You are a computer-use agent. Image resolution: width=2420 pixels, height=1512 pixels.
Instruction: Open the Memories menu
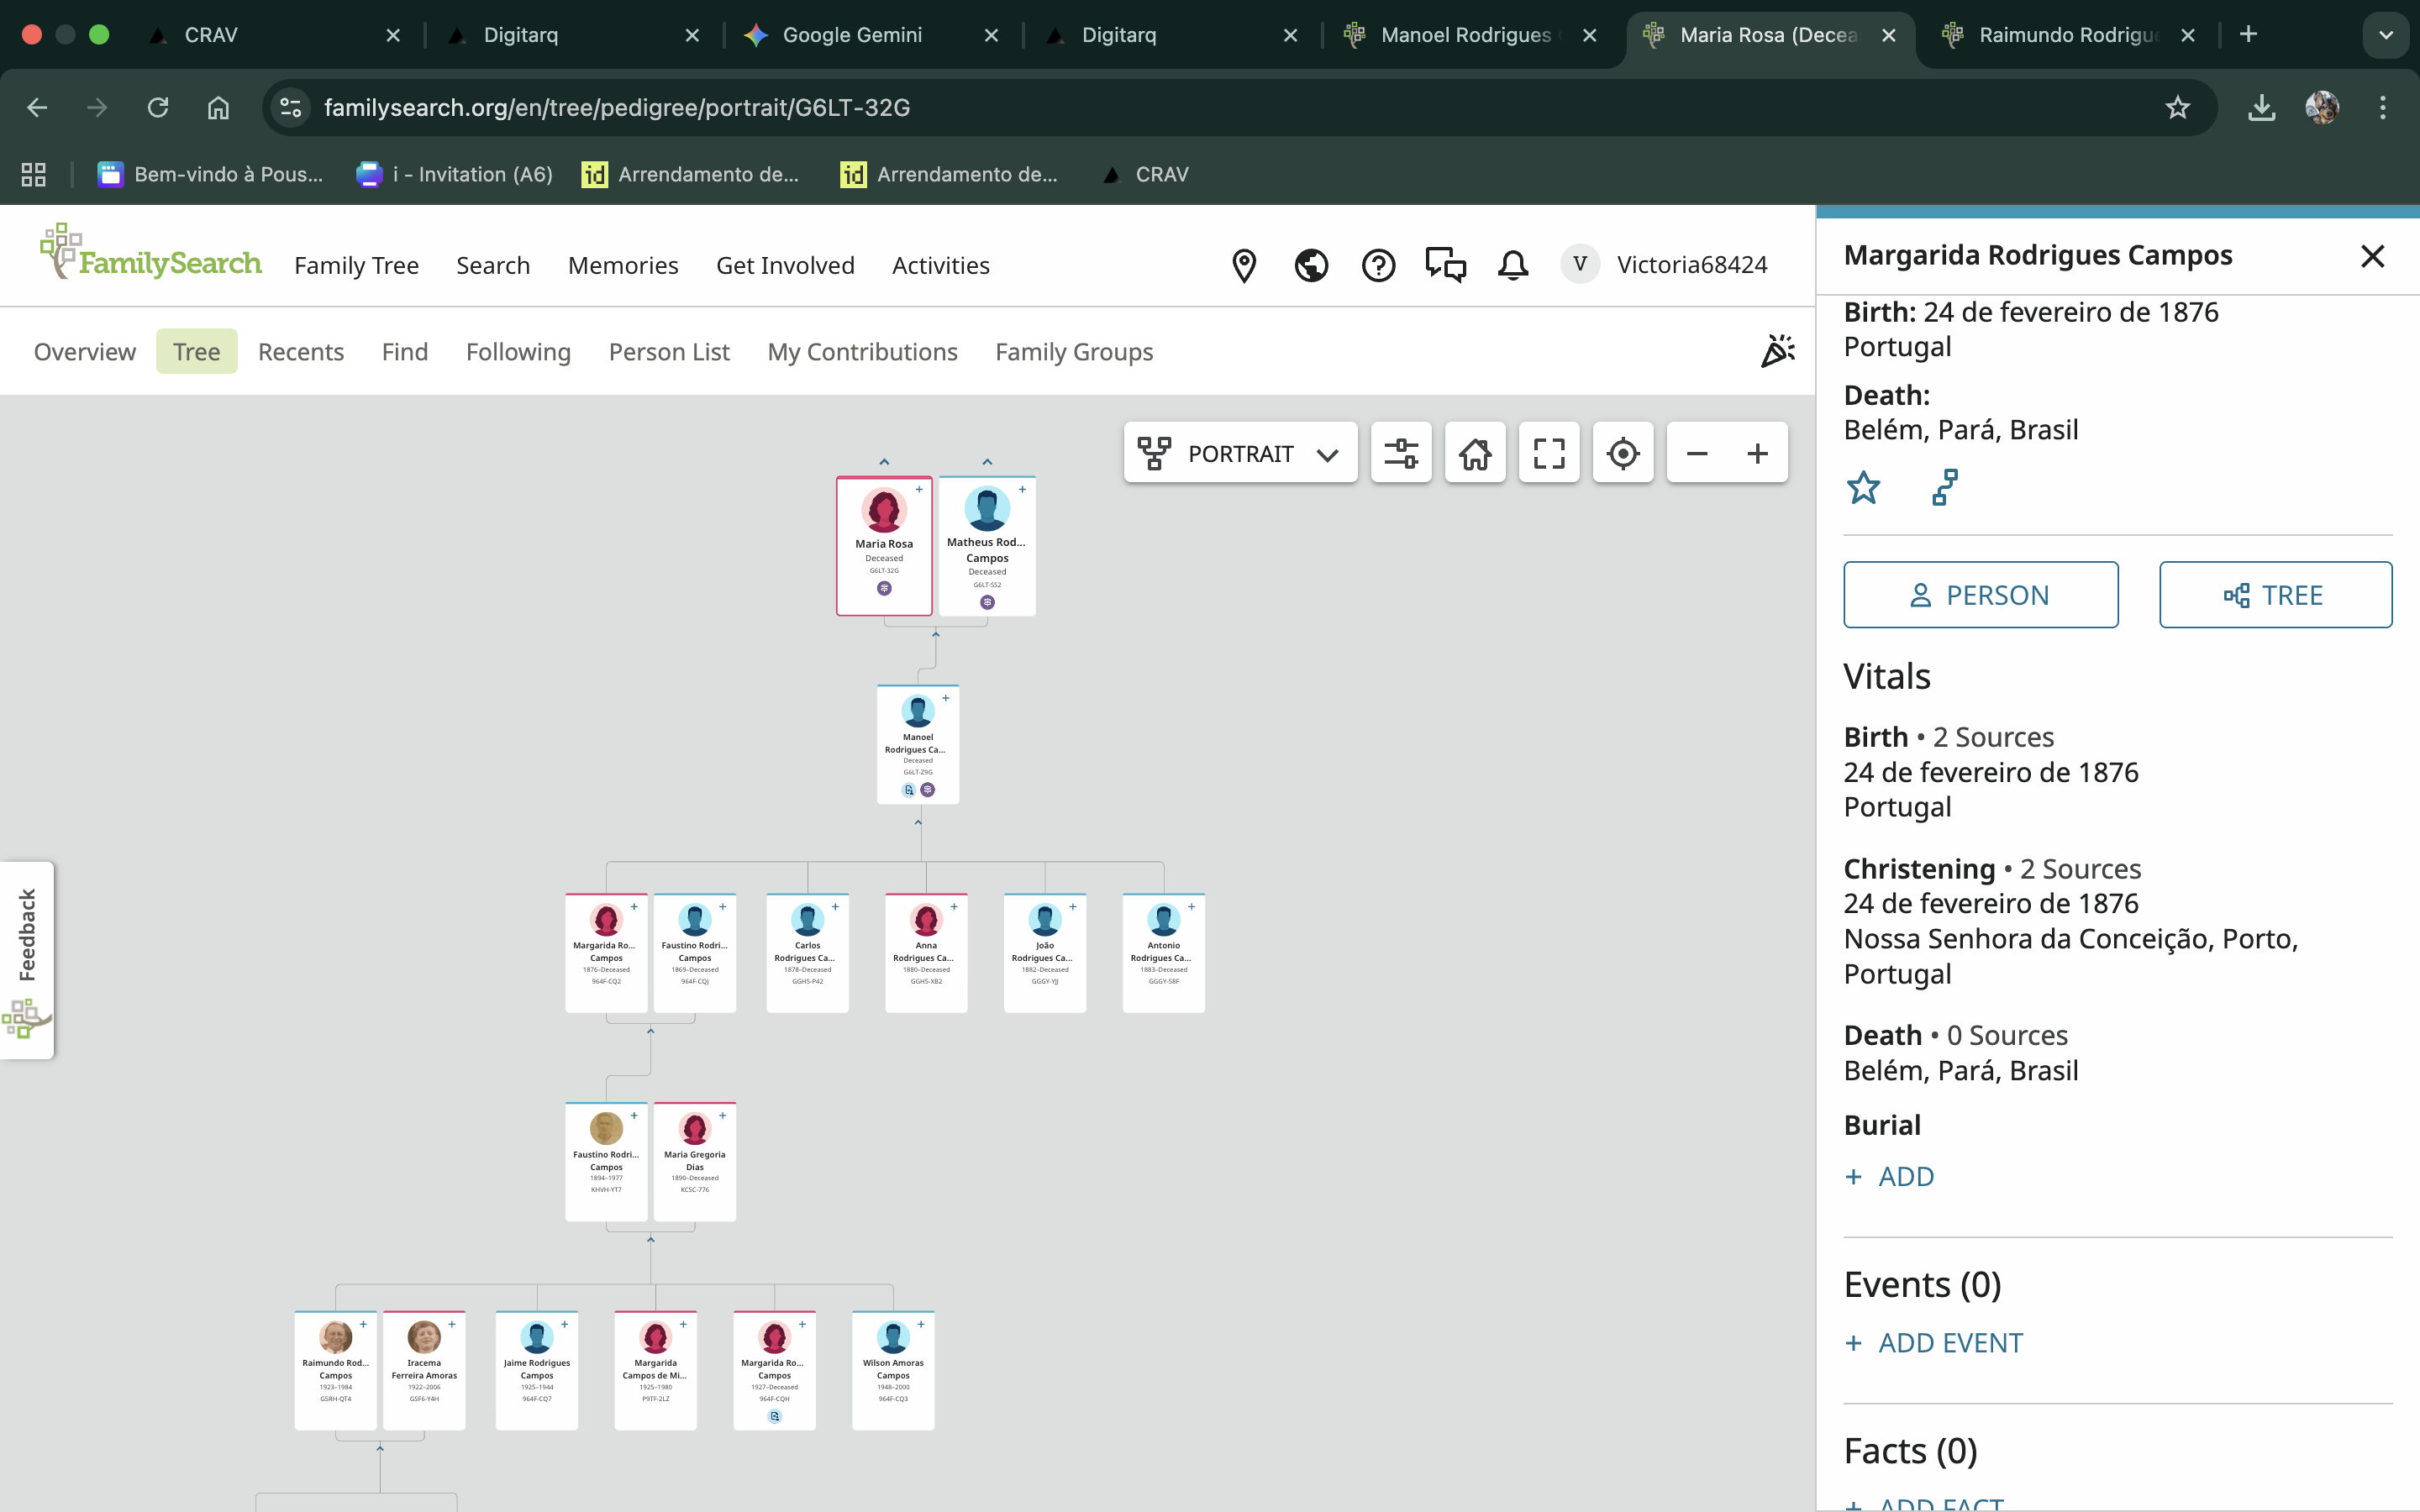[x=622, y=265]
